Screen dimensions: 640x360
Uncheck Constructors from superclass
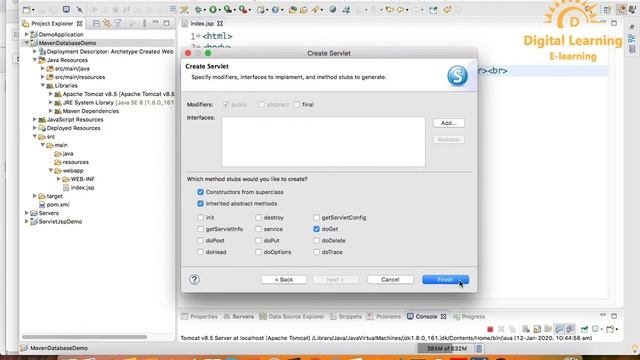coord(200,192)
